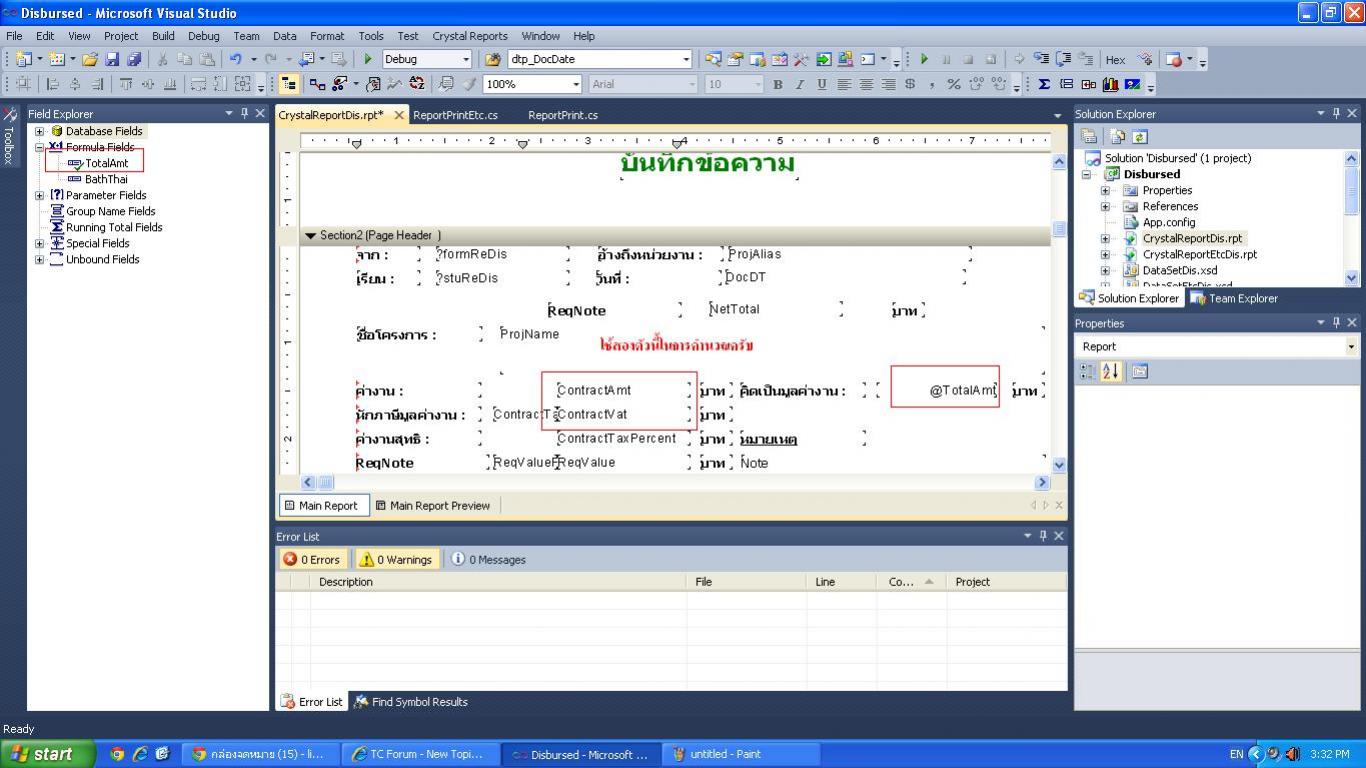
Task: Click the Sort (A-Z) icon
Action: click(417, 84)
